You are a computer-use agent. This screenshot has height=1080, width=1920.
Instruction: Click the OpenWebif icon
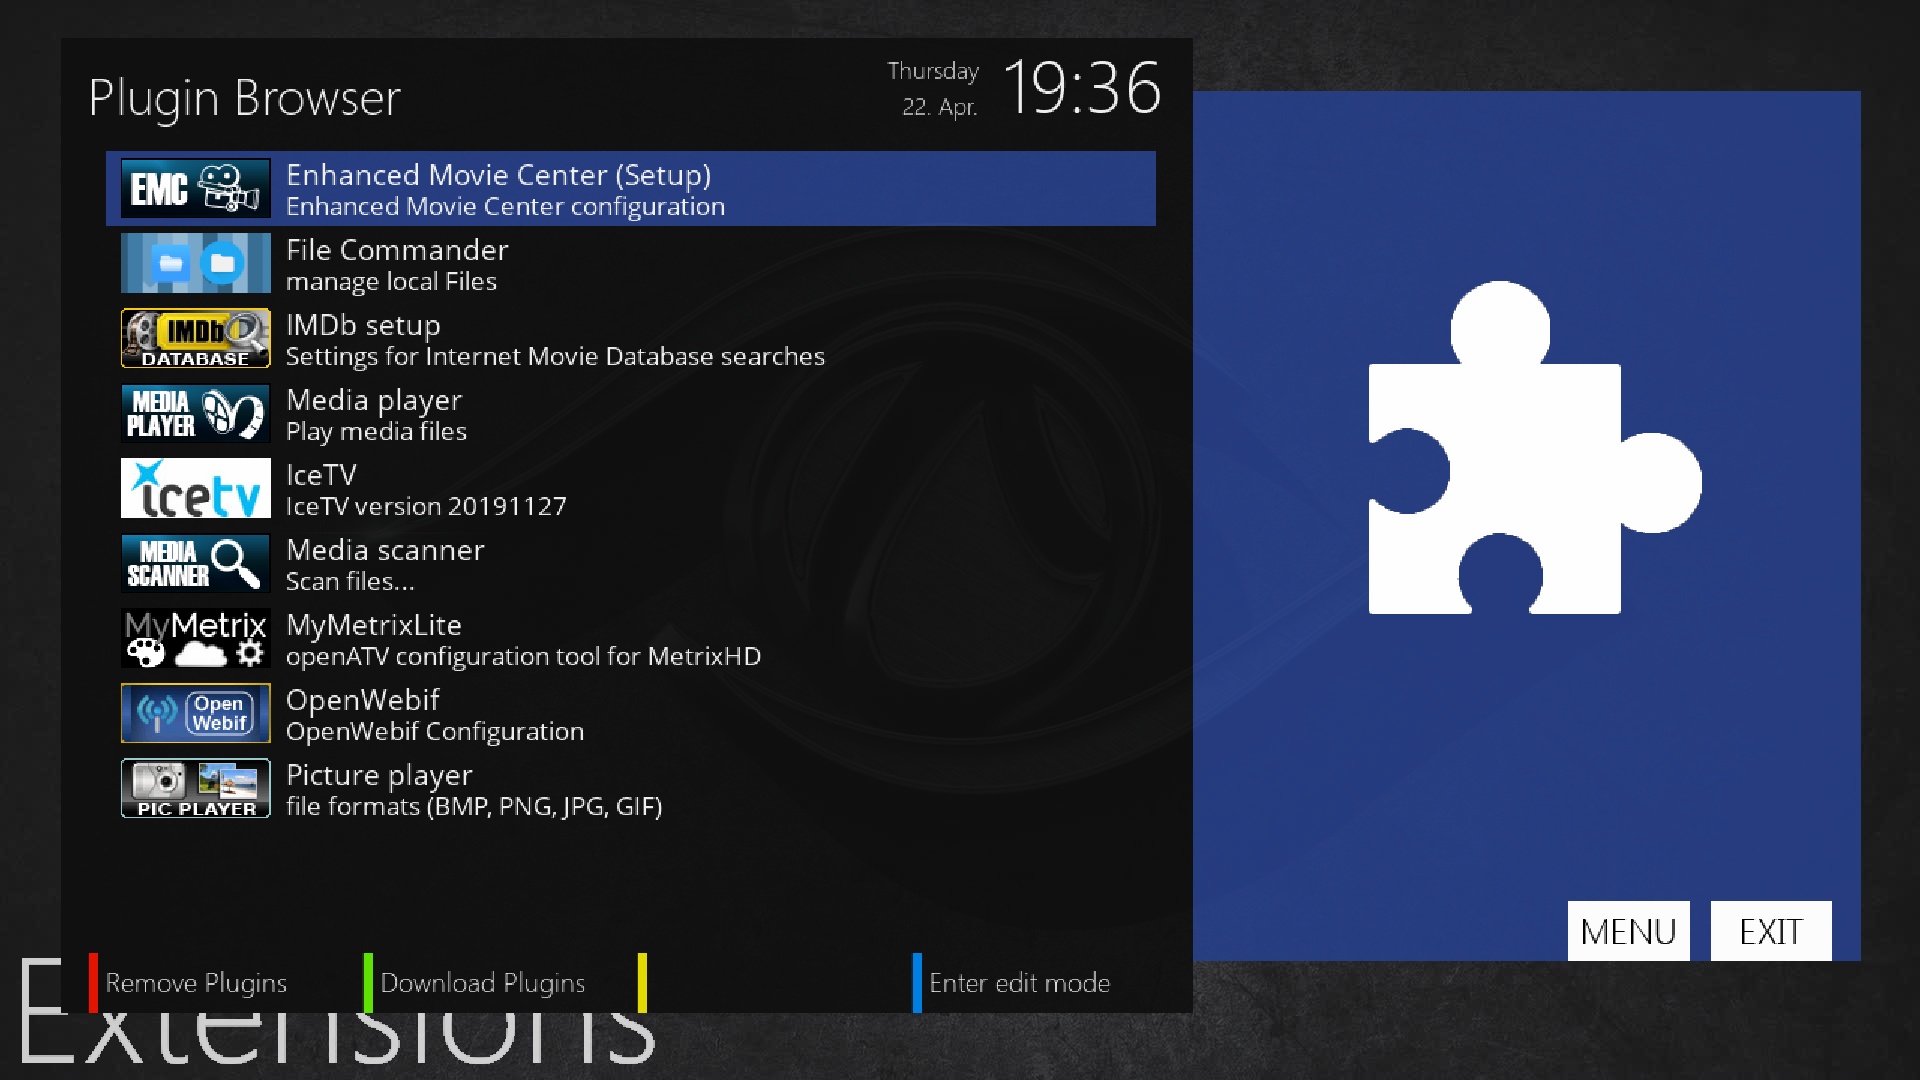click(195, 713)
